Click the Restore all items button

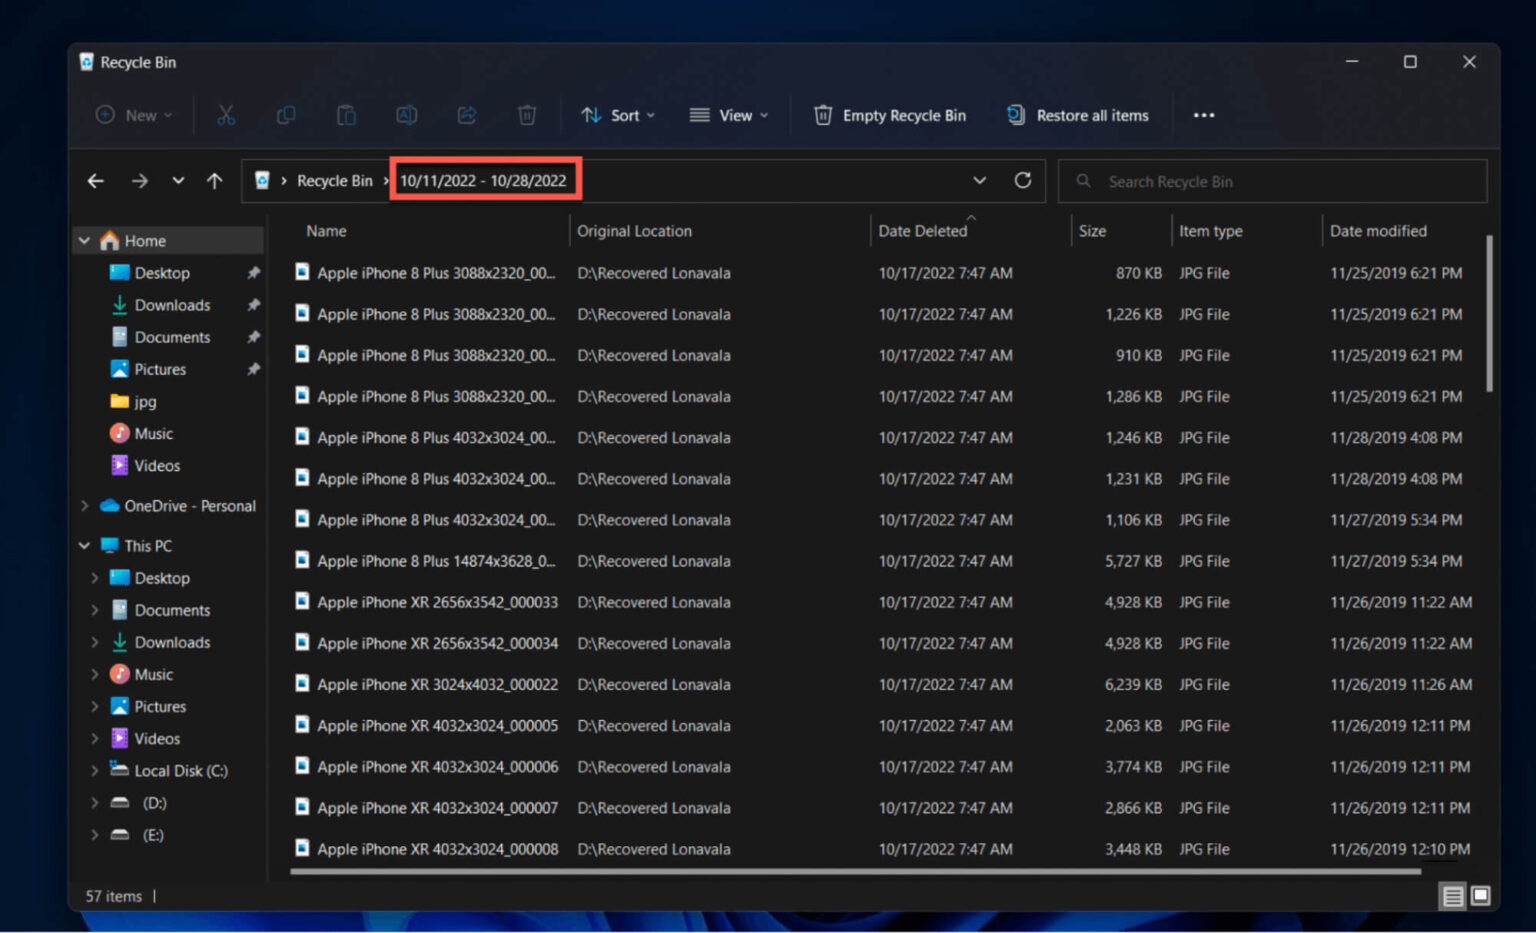click(x=1078, y=115)
